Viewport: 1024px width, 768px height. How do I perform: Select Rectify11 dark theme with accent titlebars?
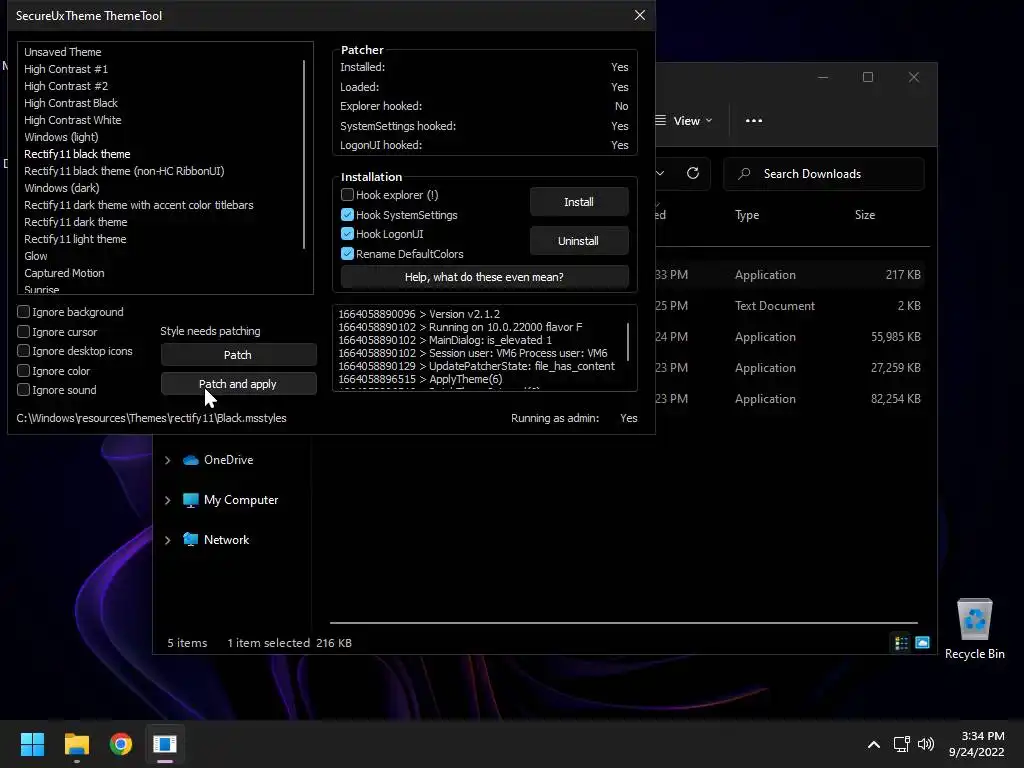[138, 205]
